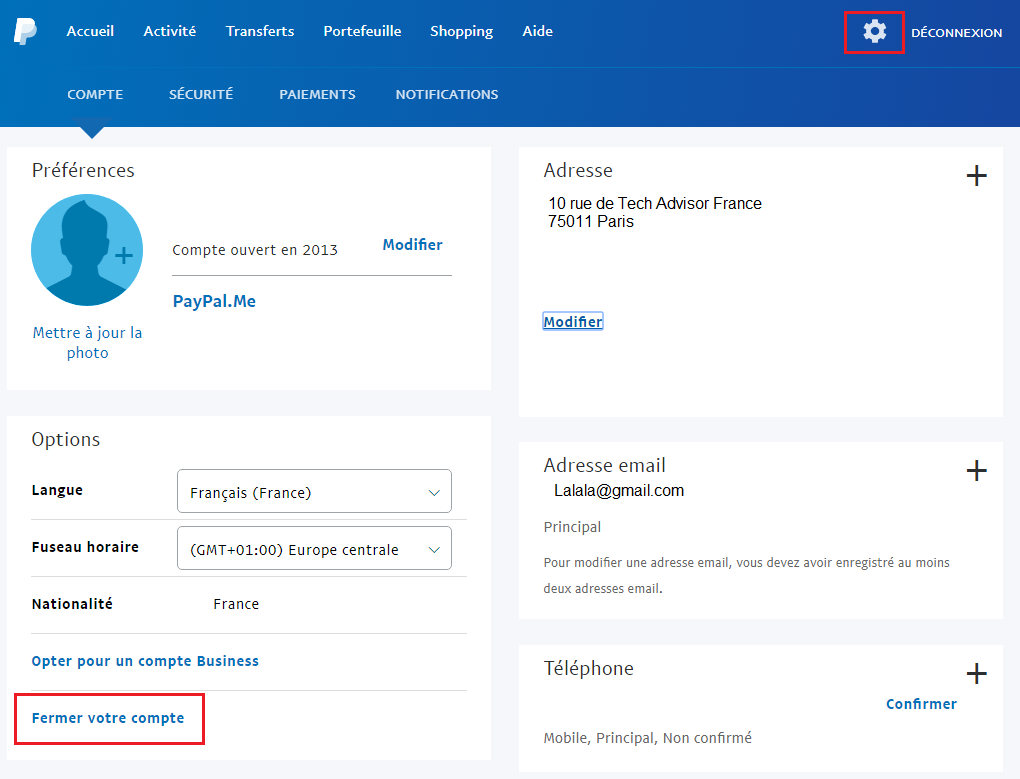The width and height of the screenshot is (1020, 779).
Task: Log out via DÉCONNEXION
Action: point(956,32)
